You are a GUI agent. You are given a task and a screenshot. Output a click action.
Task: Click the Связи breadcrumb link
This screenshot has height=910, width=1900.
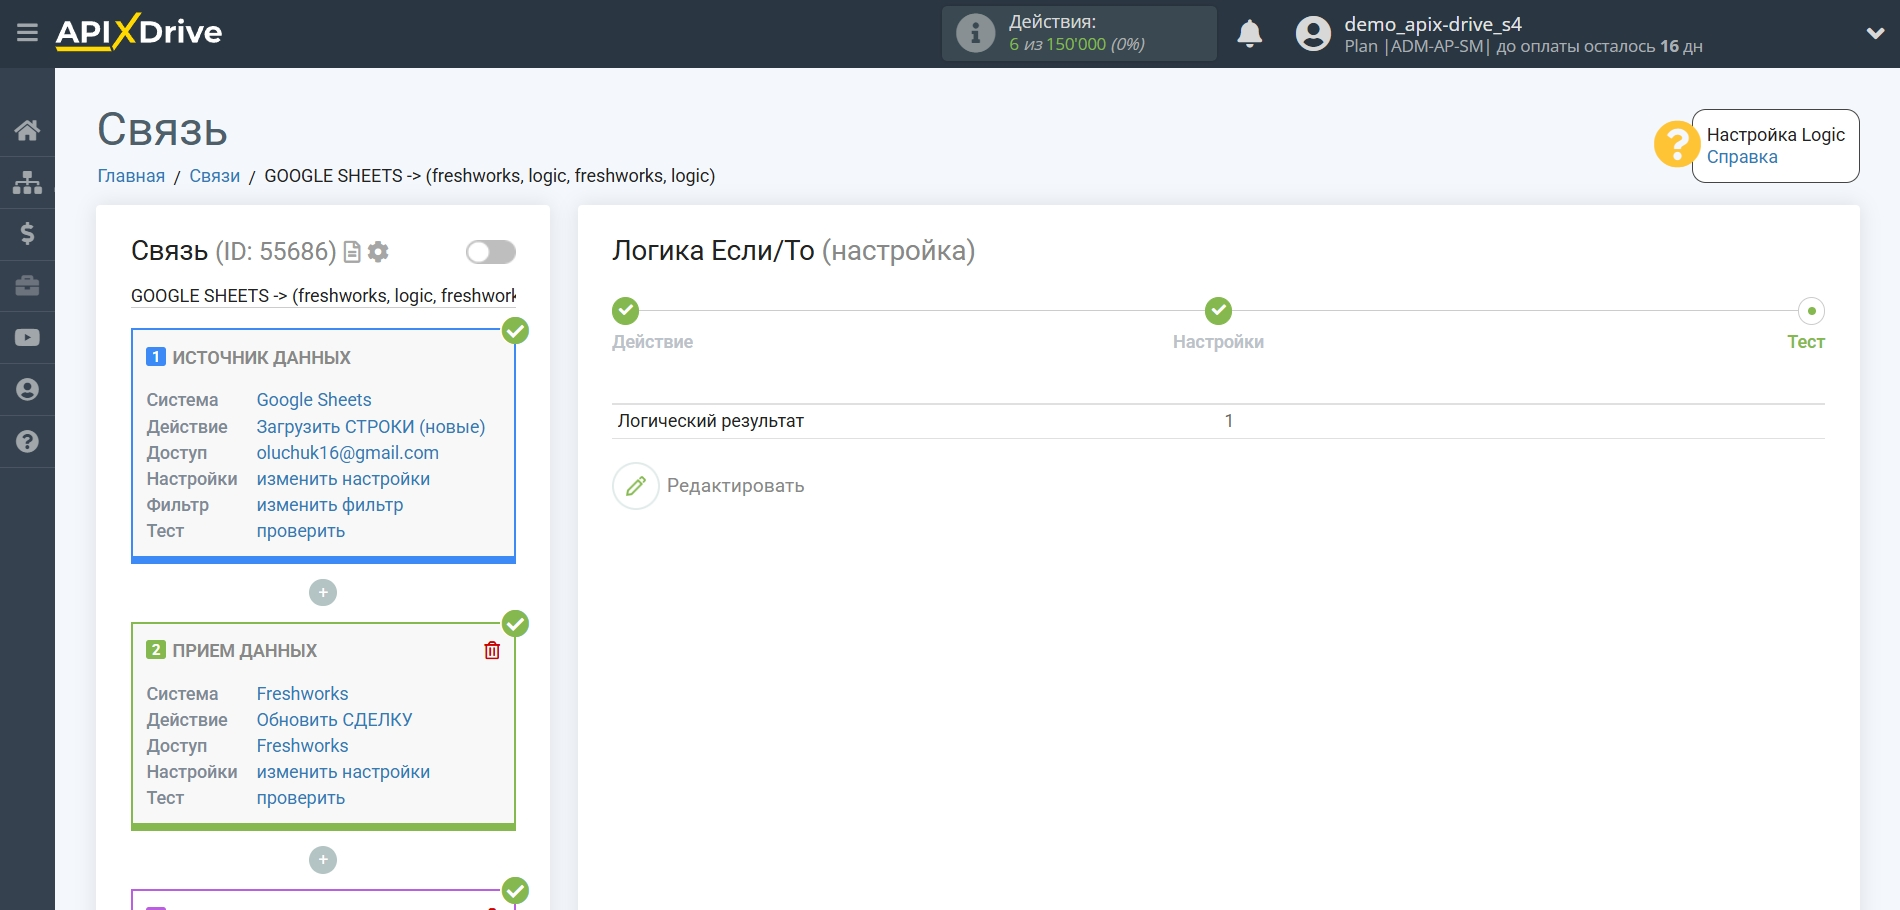214,176
